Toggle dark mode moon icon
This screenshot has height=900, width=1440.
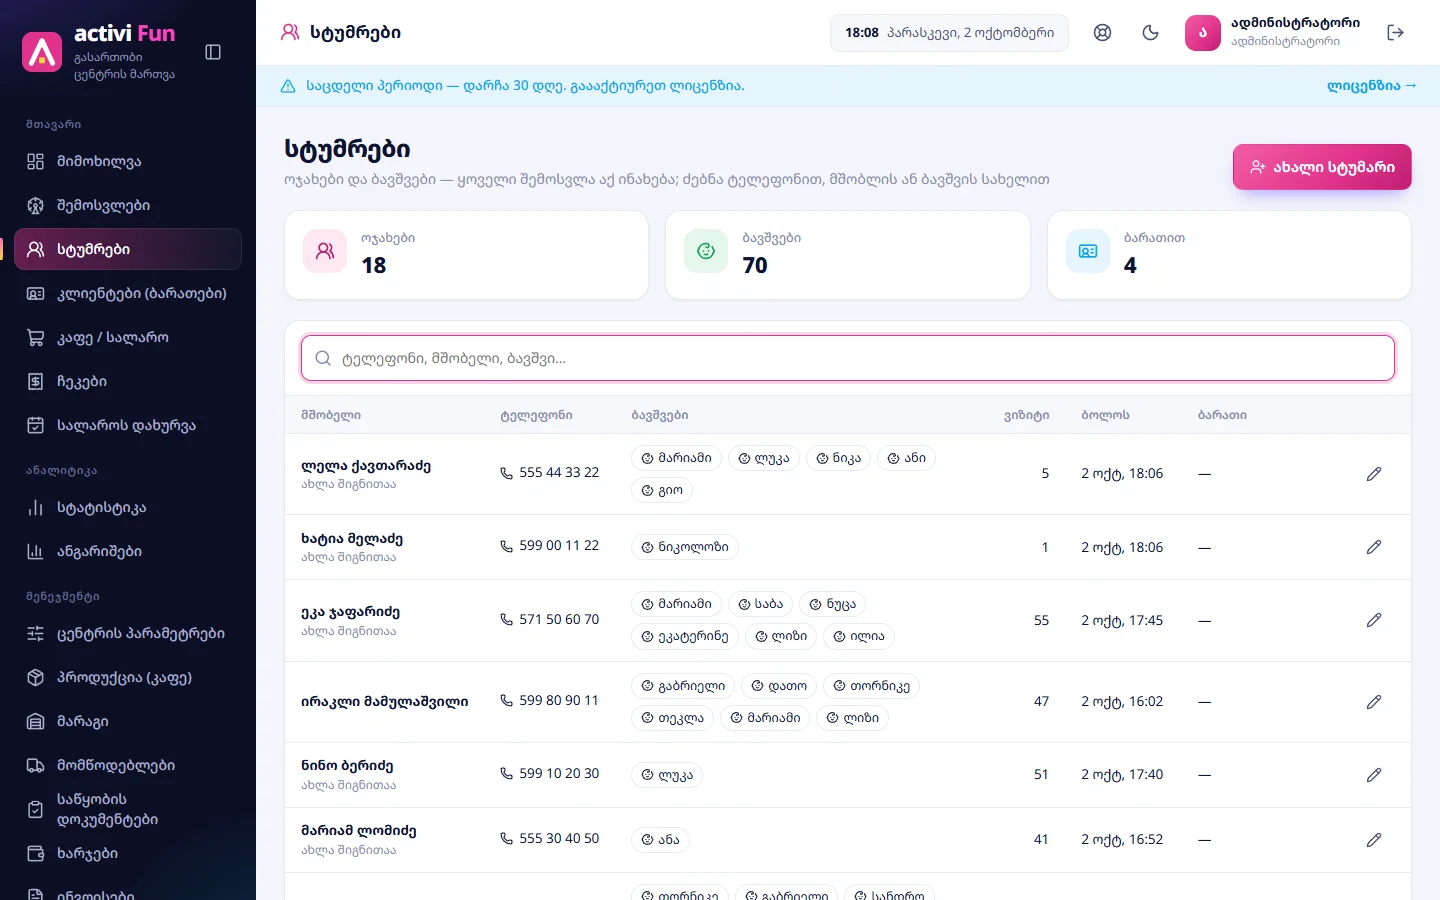[x=1150, y=33]
